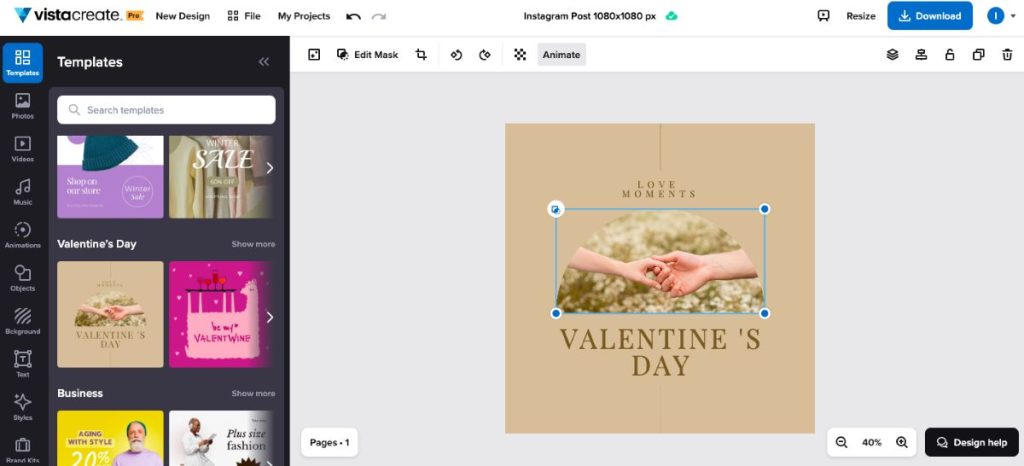The height and width of the screenshot is (466, 1024).
Task: Show next templates in the top row
Action: (270, 168)
